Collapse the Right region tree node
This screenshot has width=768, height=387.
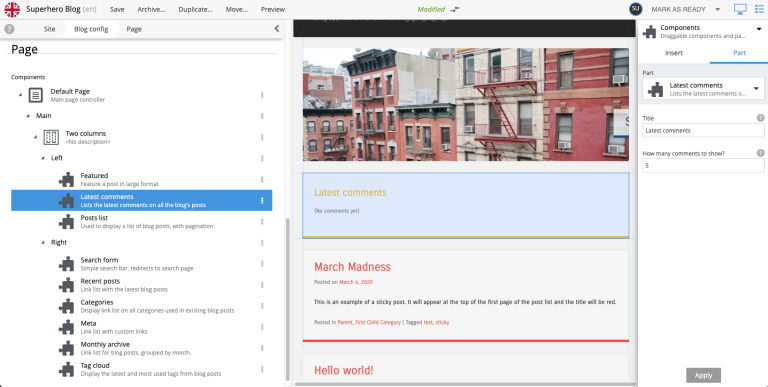43,242
